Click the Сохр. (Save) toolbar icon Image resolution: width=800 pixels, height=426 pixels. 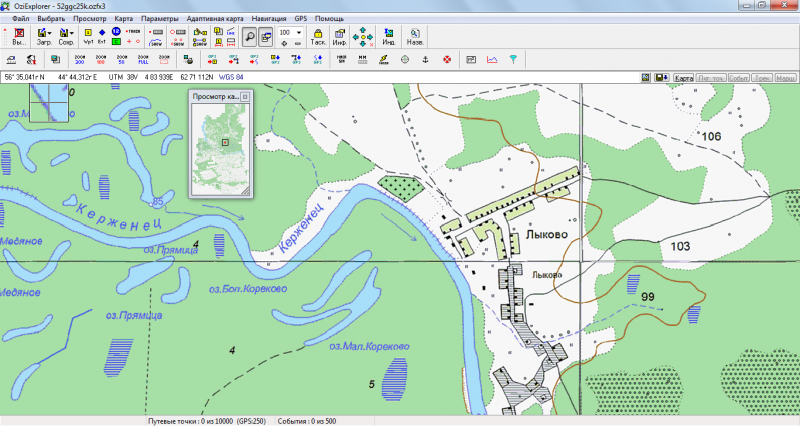(65, 37)
